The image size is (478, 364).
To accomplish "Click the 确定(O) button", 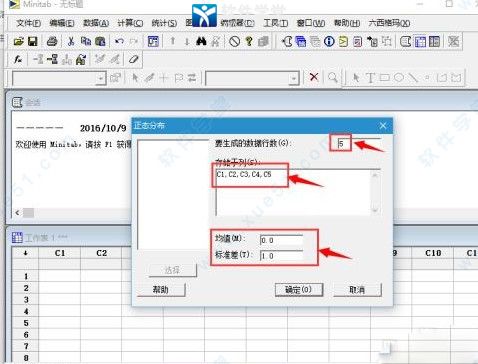I will [x=299, y=290].
